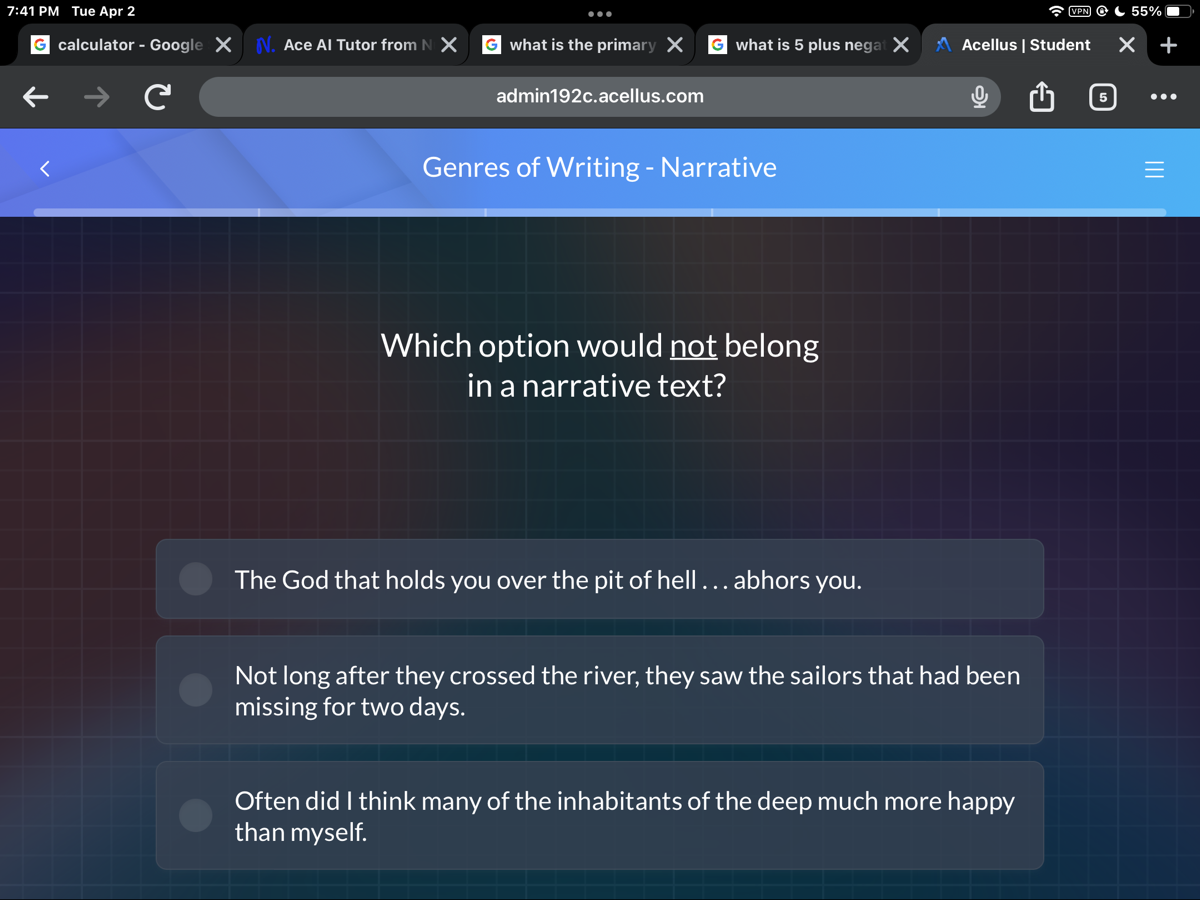The width and height of the screenshot is (1200, 900).
Task: Choose the answer text 'Not long after they crossed the river'
Action: (627, 691)
